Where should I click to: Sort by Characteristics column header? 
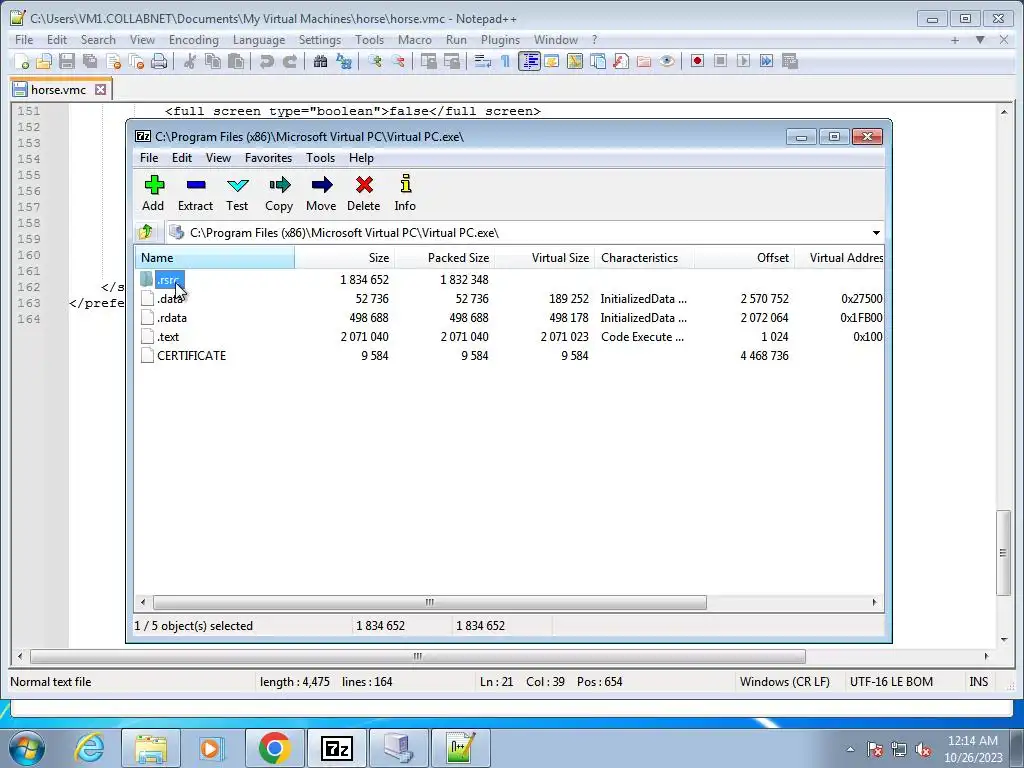click(644, 257)
